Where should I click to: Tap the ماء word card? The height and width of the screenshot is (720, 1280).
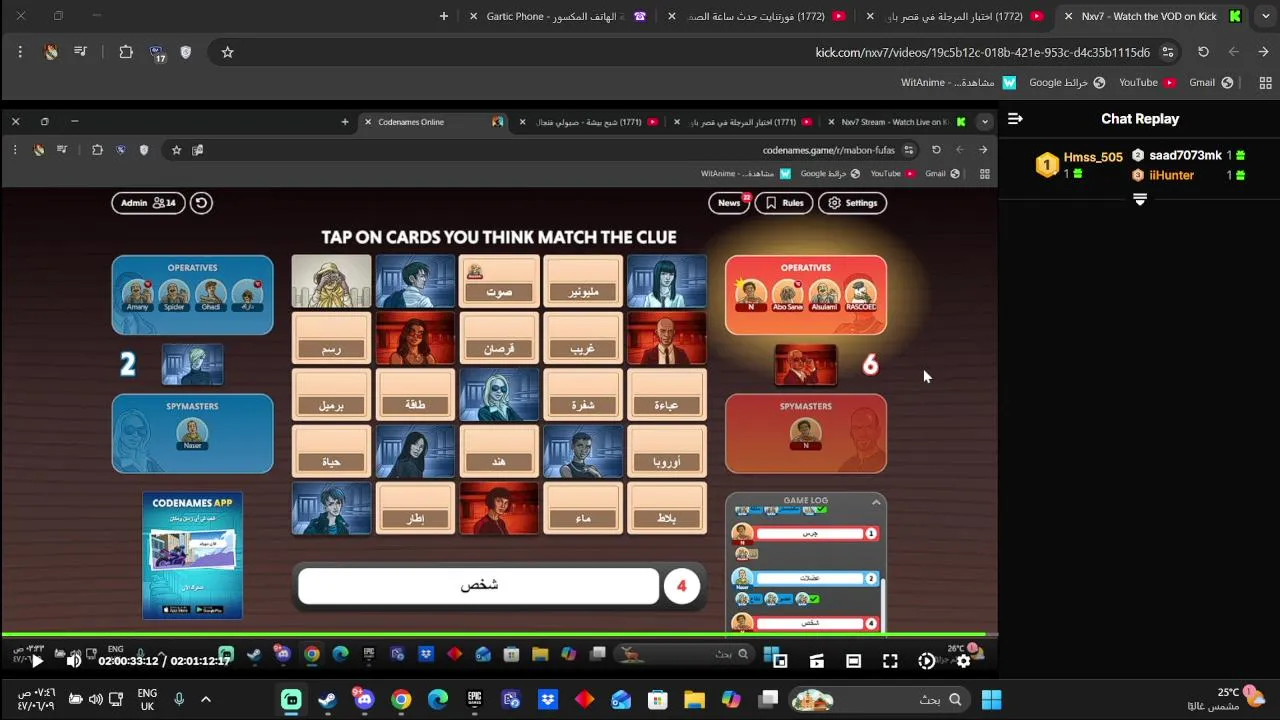(583, 509)
